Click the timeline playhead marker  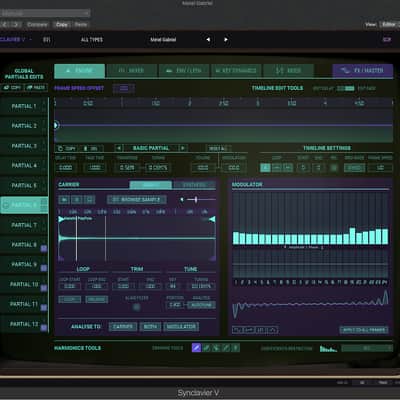pos(56,125)
